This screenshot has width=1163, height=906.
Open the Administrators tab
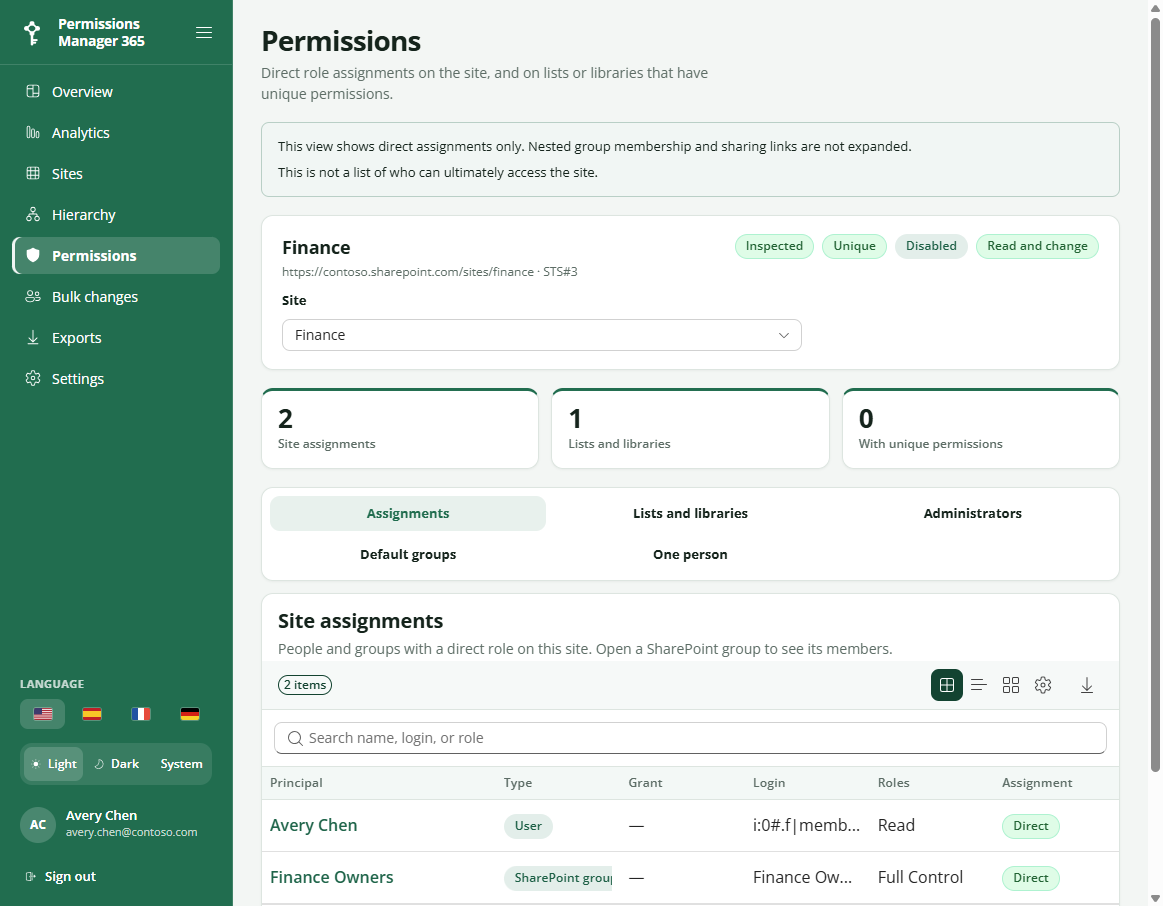pos(972,513)
